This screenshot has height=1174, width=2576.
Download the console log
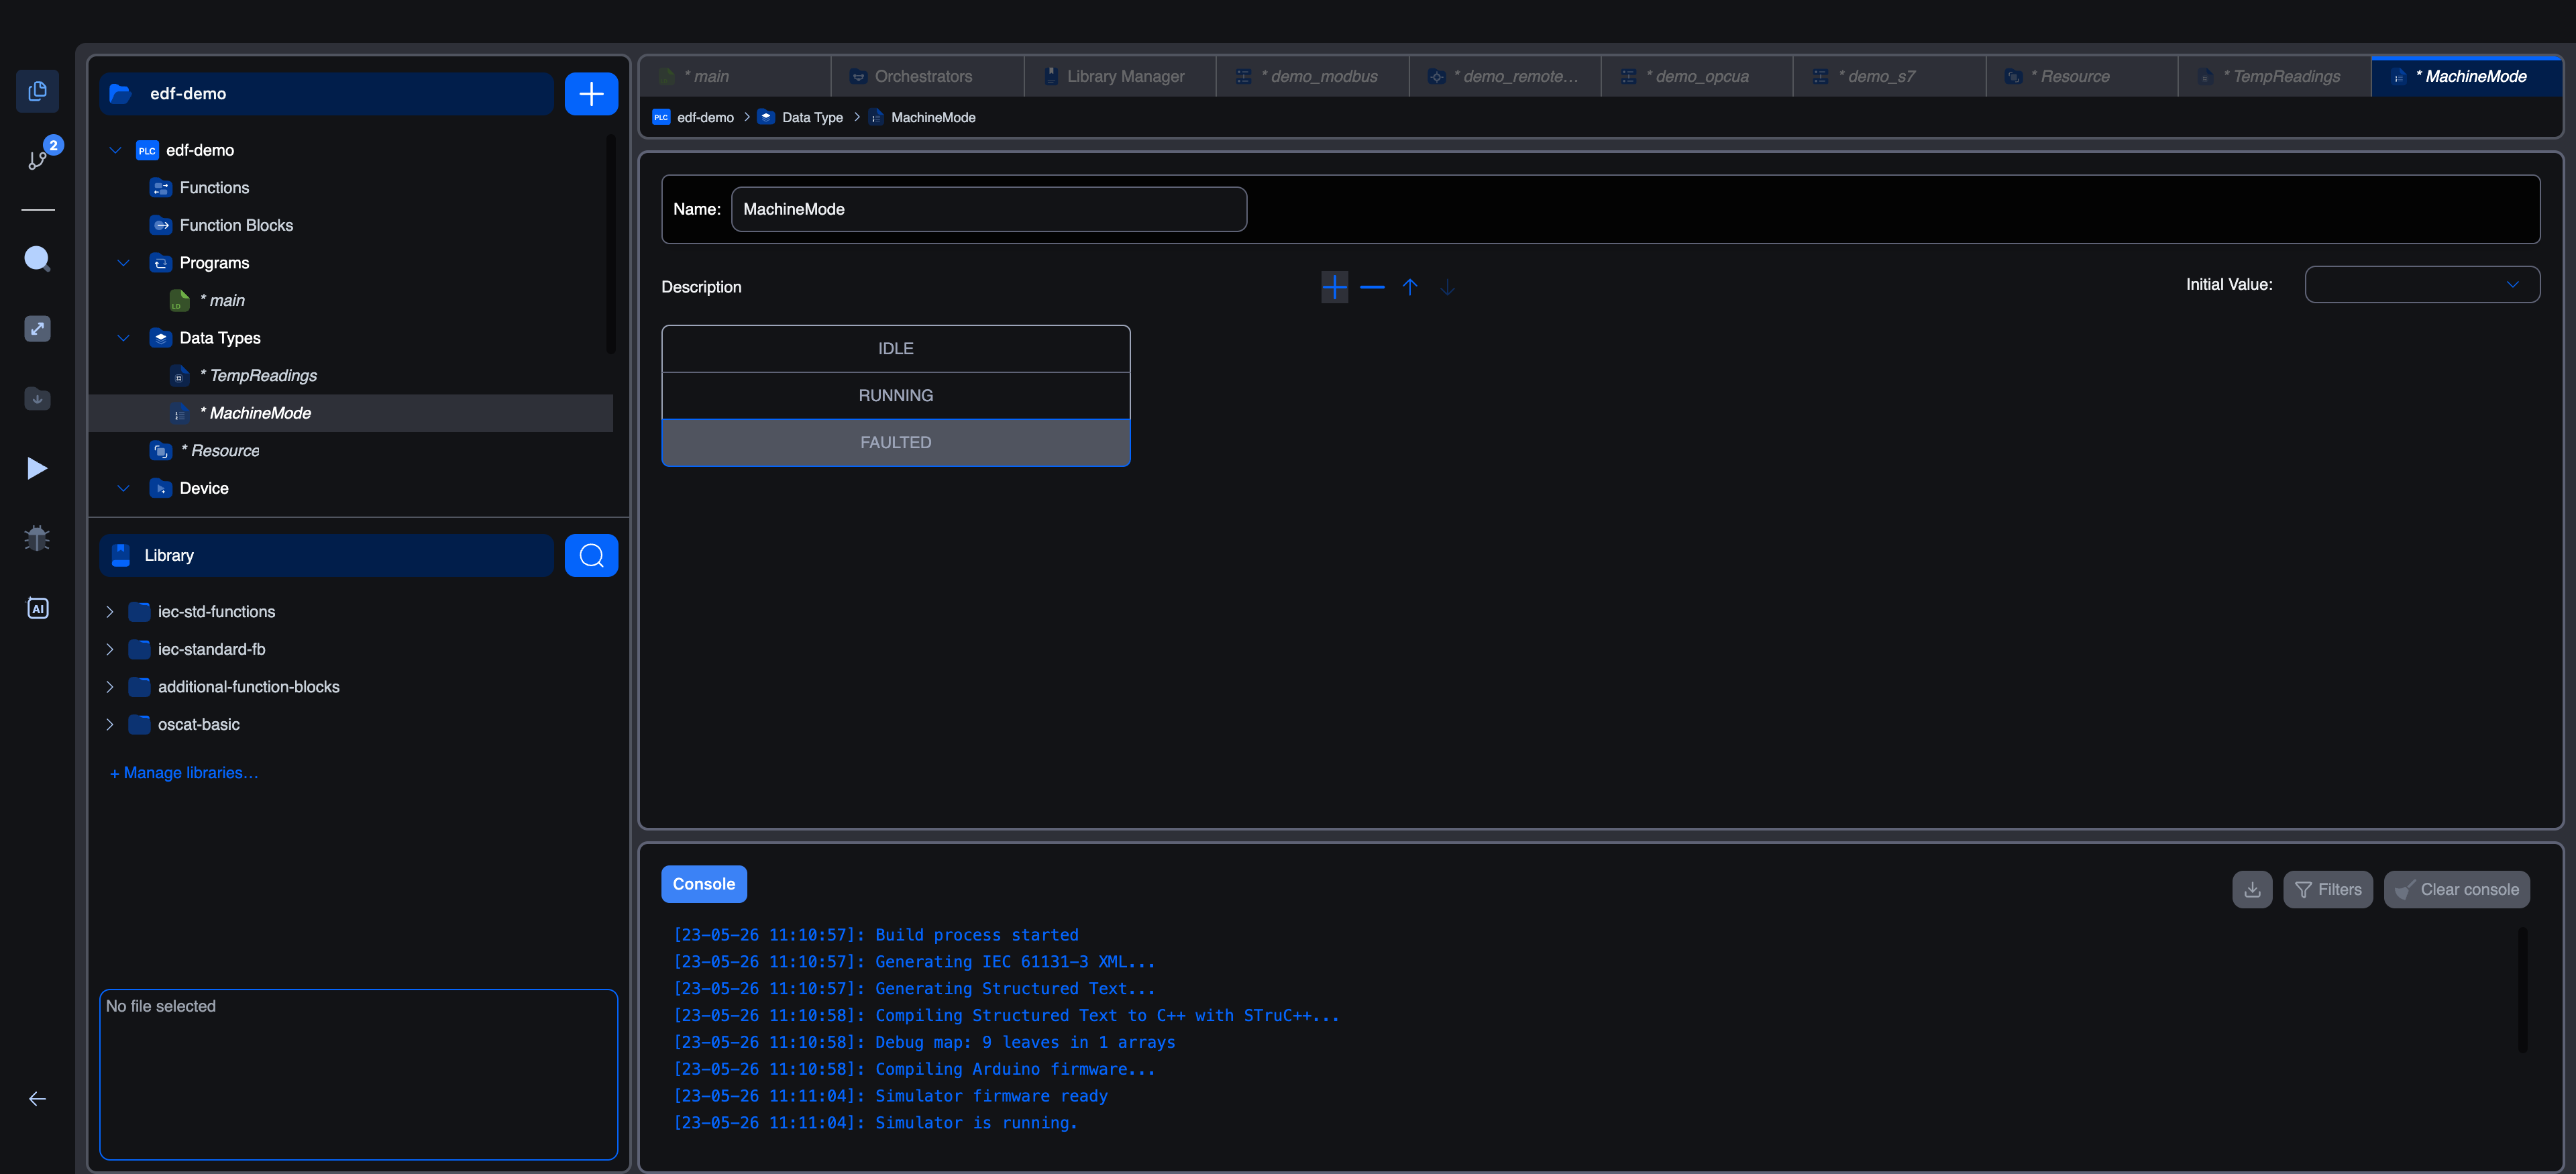pos(2252,889)
